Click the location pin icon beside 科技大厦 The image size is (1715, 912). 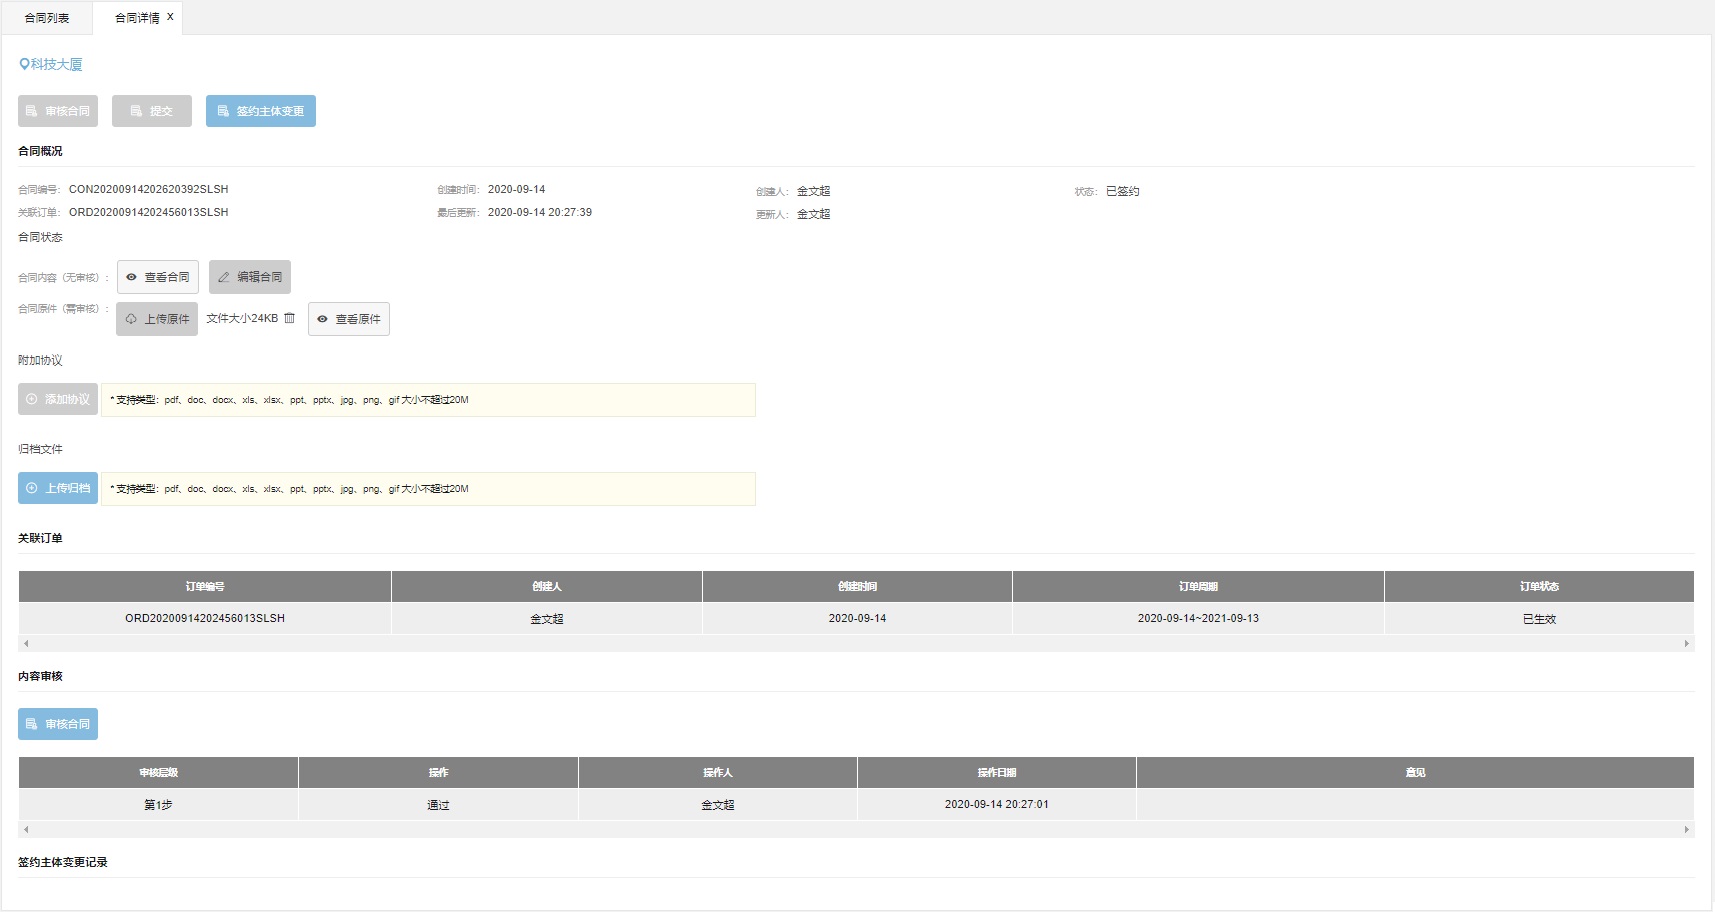tap(24, 64)
